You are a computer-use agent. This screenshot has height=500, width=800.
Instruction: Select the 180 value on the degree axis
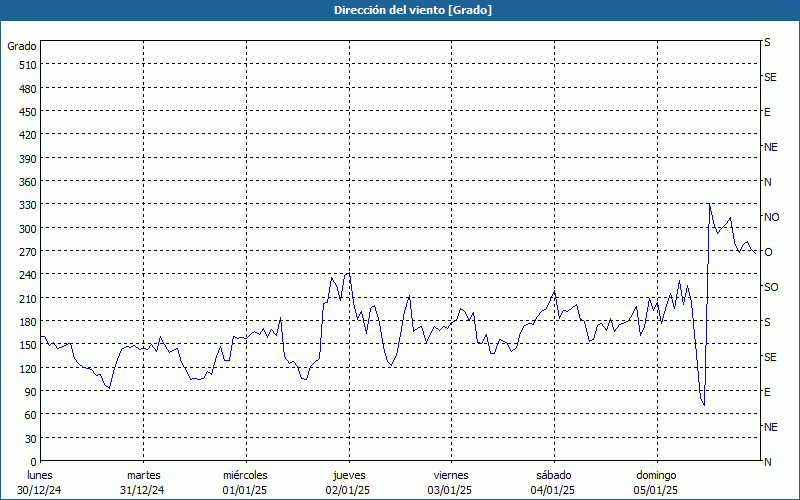click(x=28, y=322)
